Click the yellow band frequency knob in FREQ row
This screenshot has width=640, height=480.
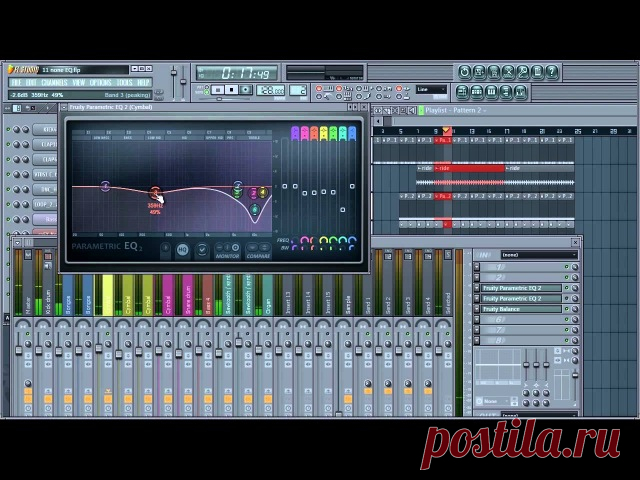click(x=324, y=240)
